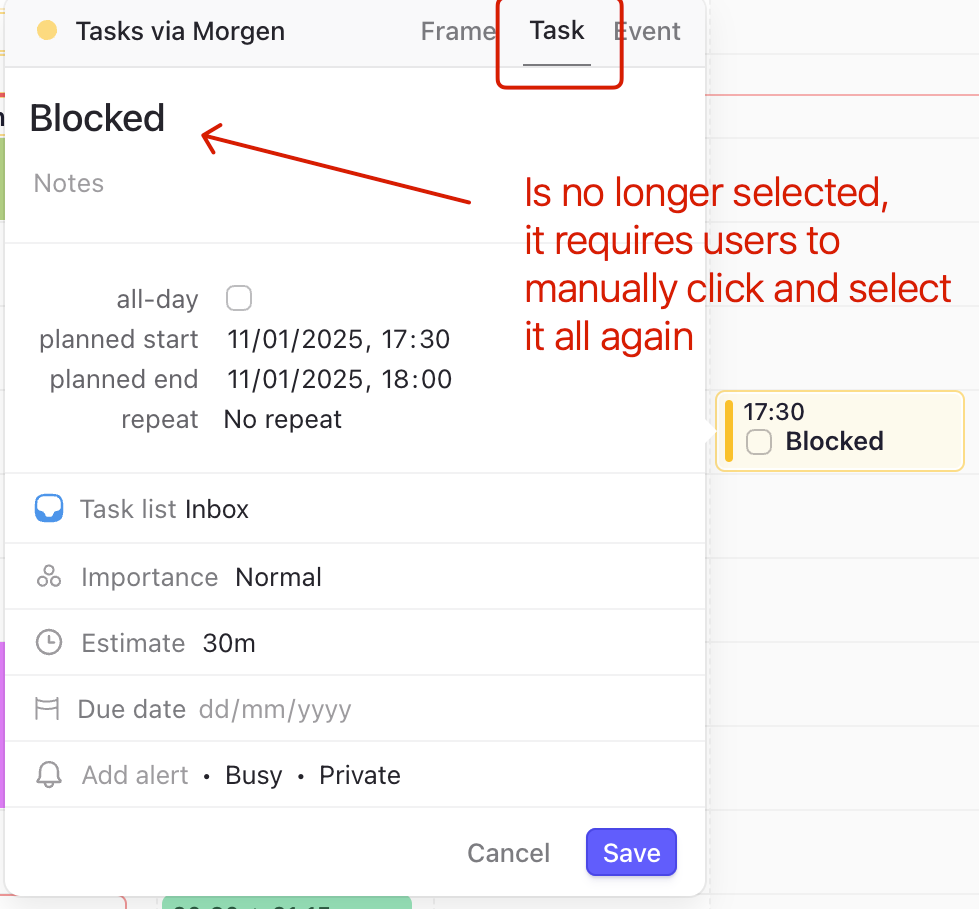Click the Cancel button
This screenshot has height=909, width=979.
[508, 853]
